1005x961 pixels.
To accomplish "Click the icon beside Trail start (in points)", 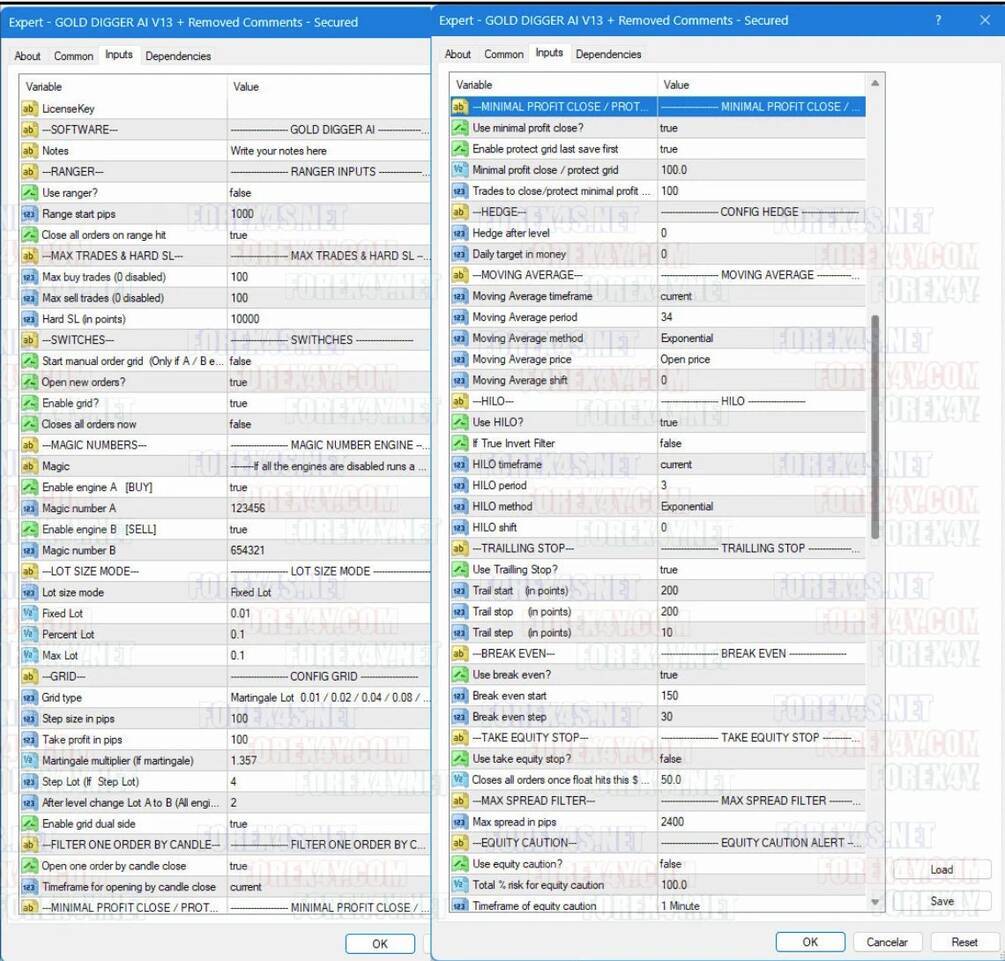I will (x=460, y=590).
